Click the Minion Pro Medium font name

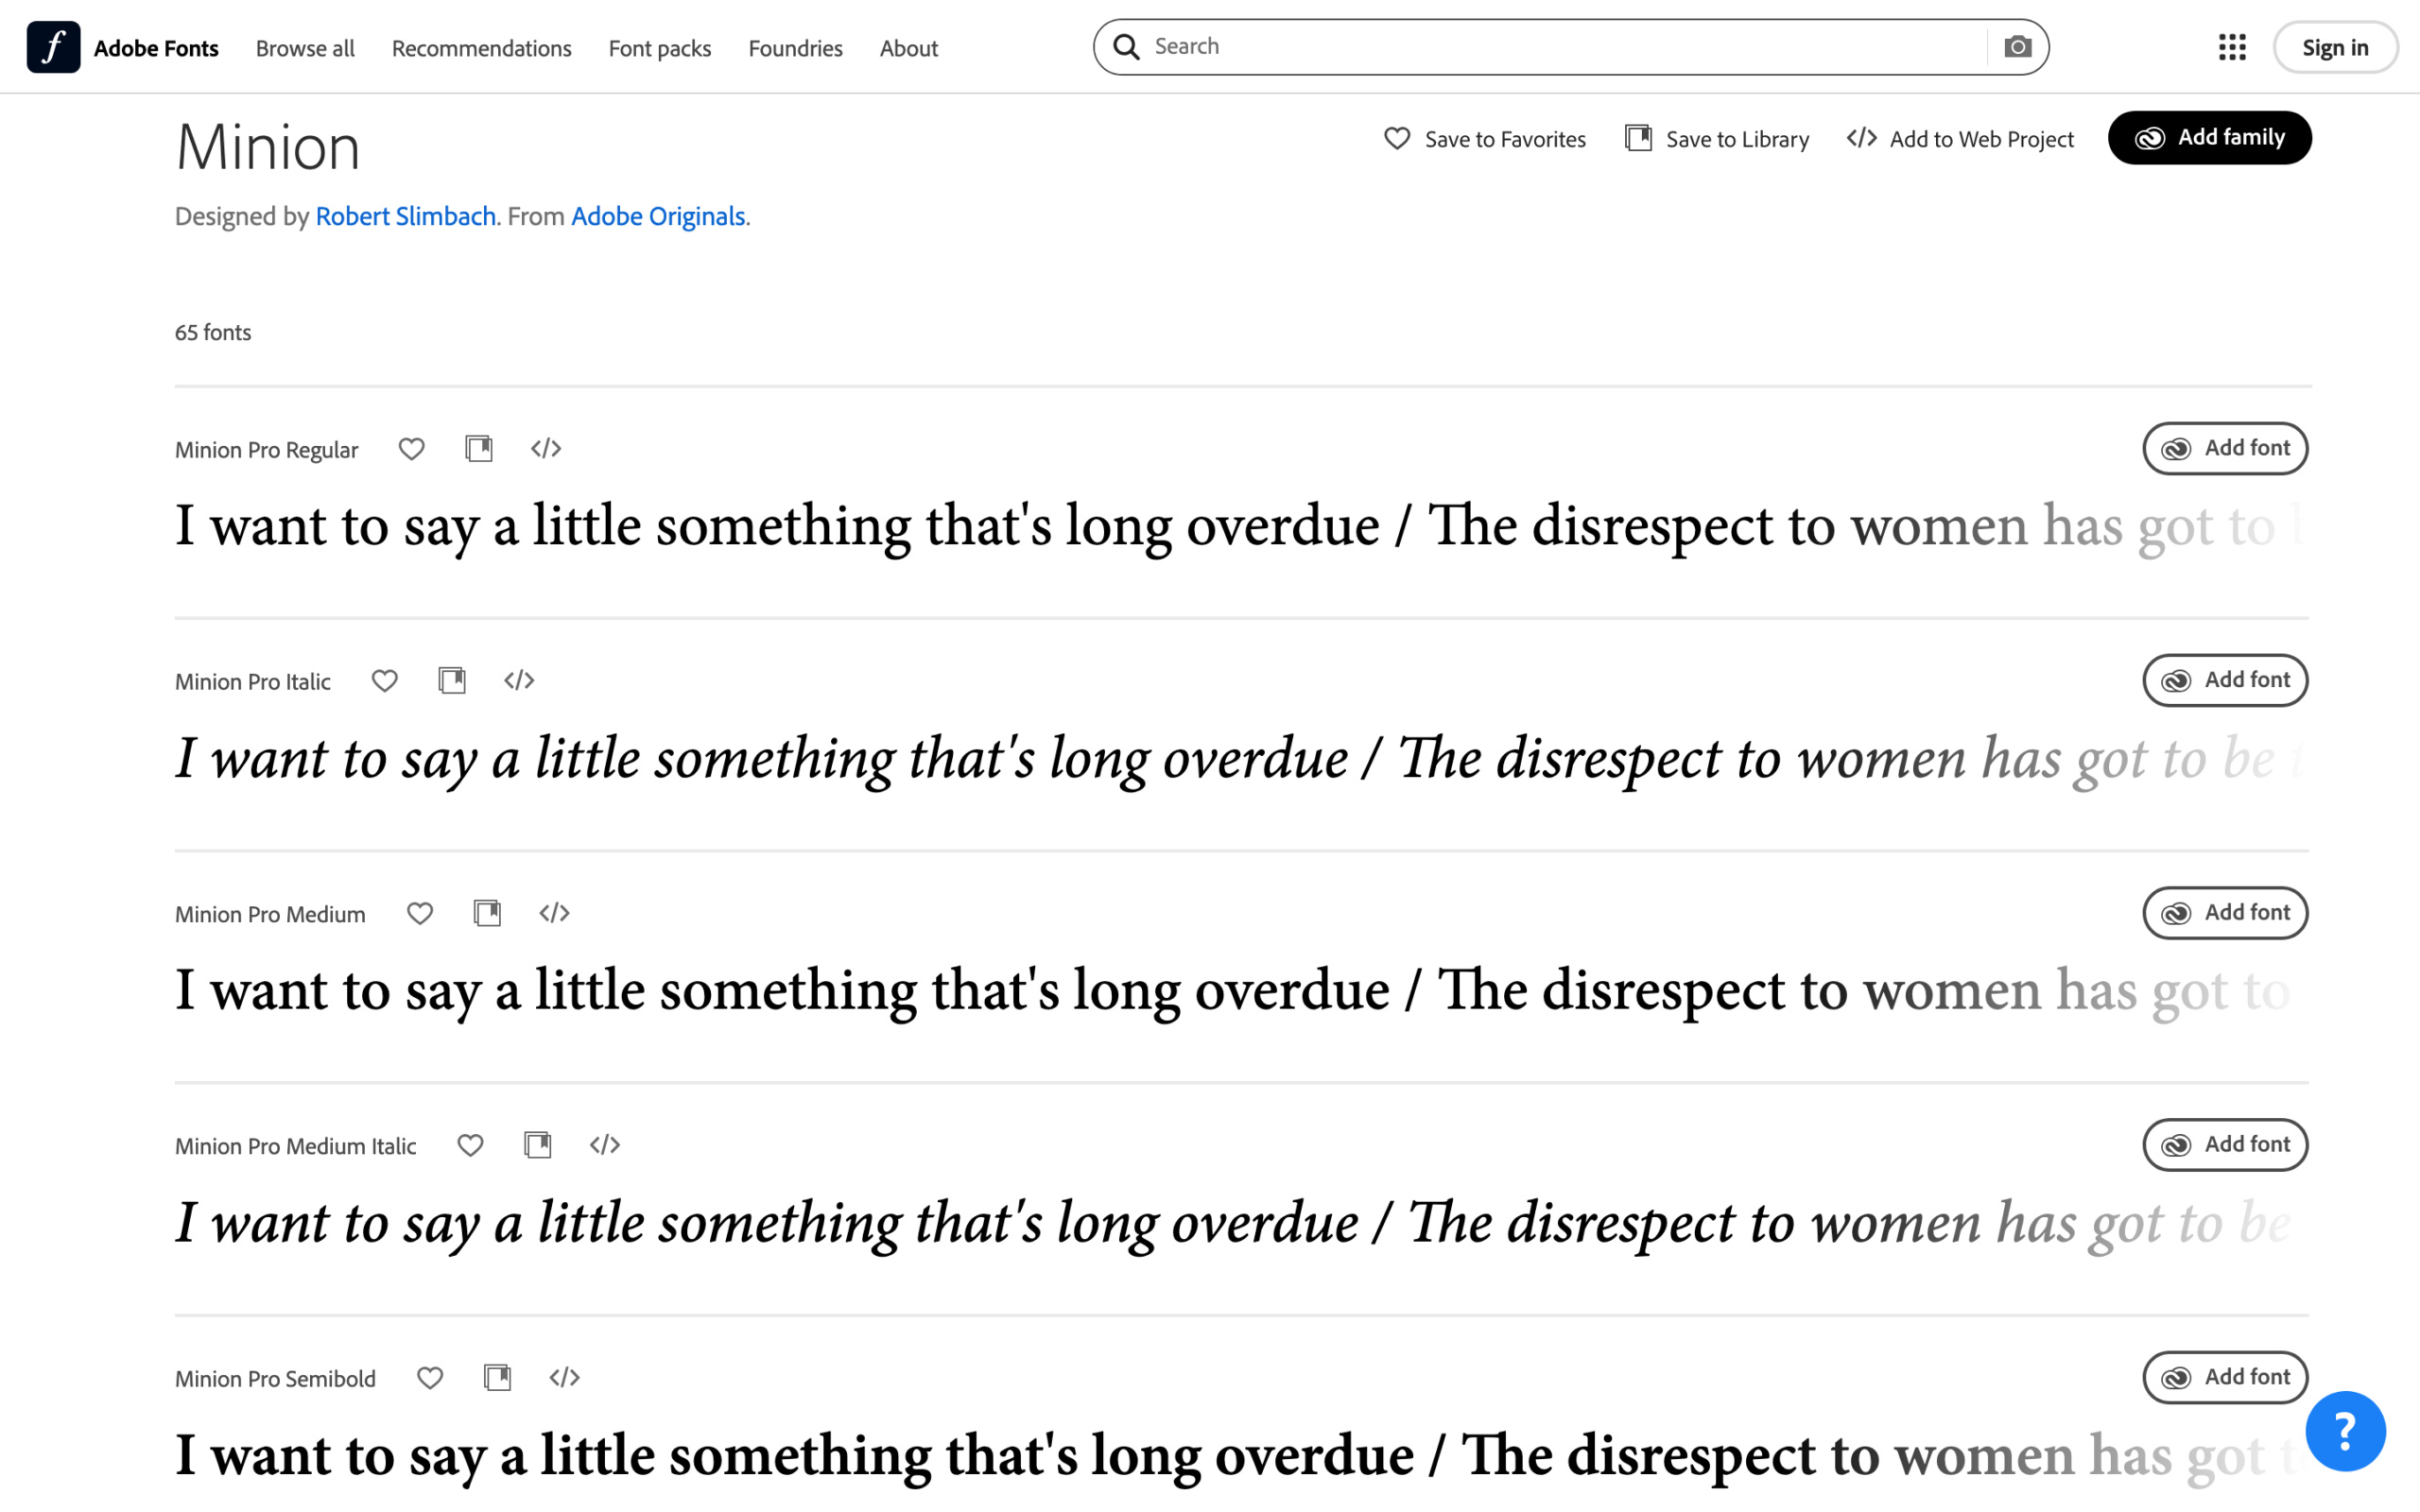270,914
